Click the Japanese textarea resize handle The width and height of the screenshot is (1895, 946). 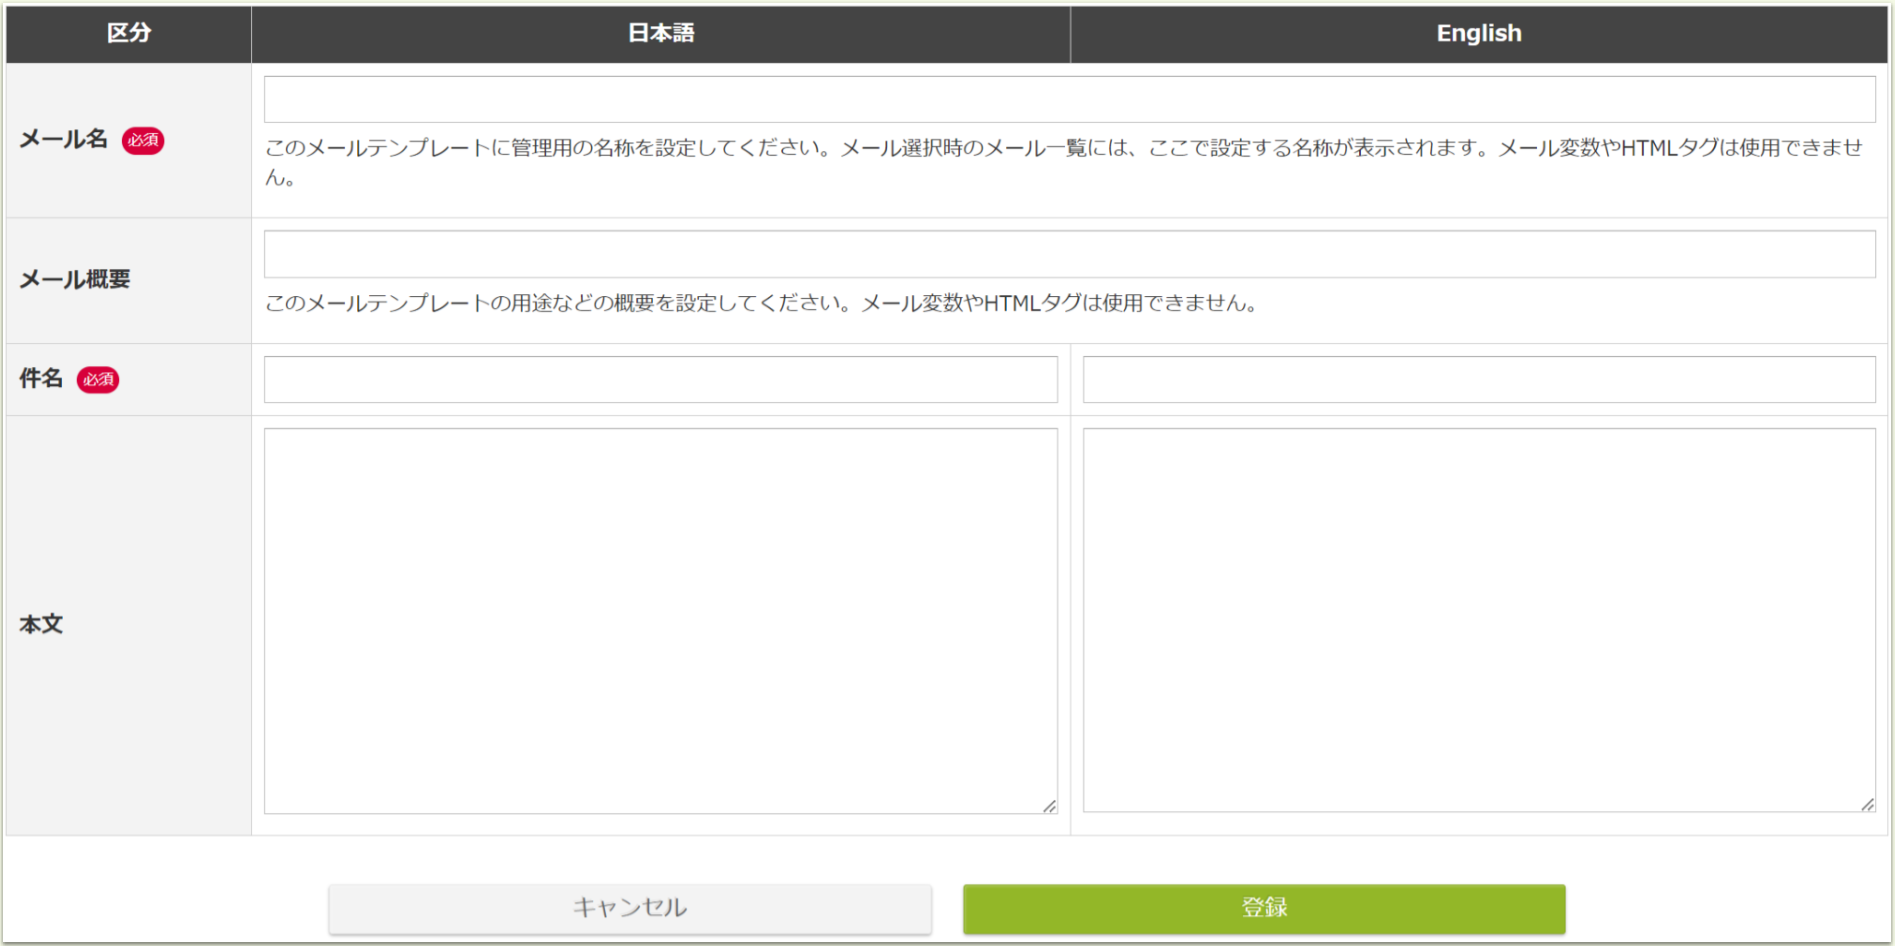[1049, 804]
